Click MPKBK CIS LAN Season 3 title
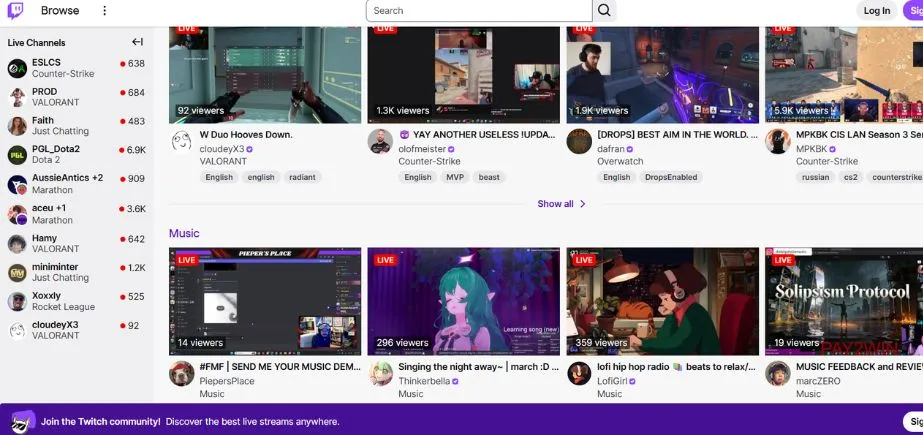This screenshot has width=923, height=435. (x=859, y=135)
